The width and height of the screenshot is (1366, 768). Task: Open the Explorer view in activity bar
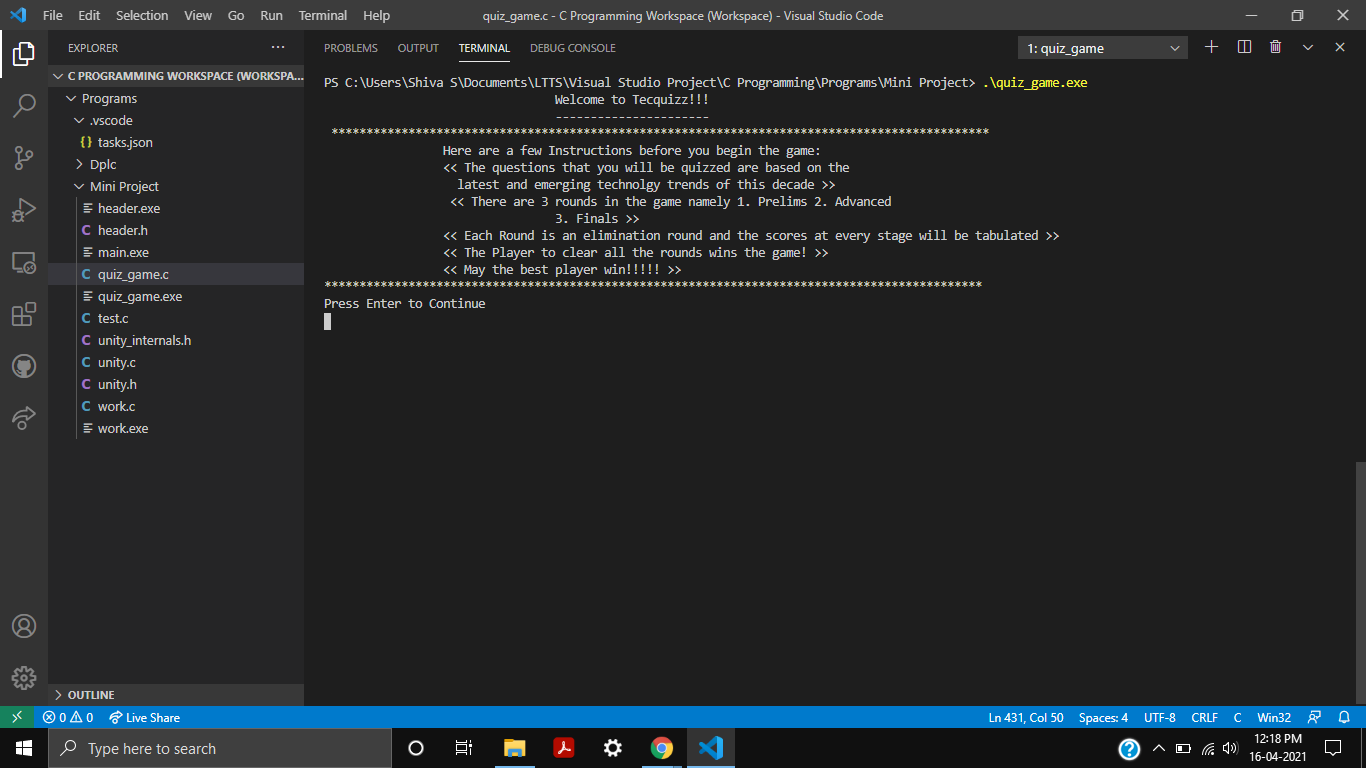[24, 54]
